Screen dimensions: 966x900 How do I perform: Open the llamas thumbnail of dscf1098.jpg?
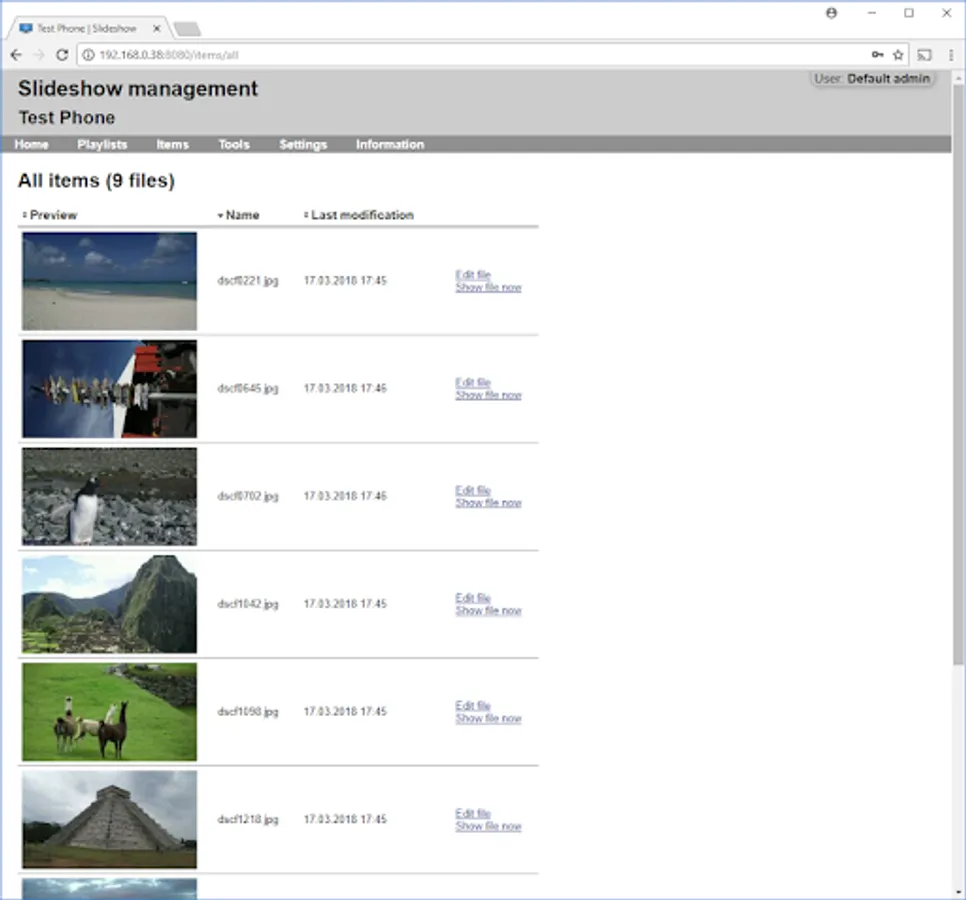click(x=110, y=712)
